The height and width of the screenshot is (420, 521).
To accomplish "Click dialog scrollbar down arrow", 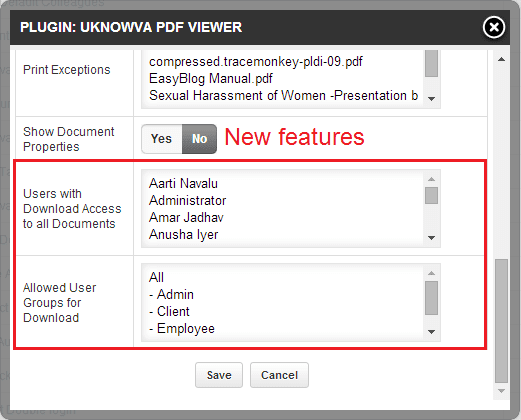I will point(501,391).
